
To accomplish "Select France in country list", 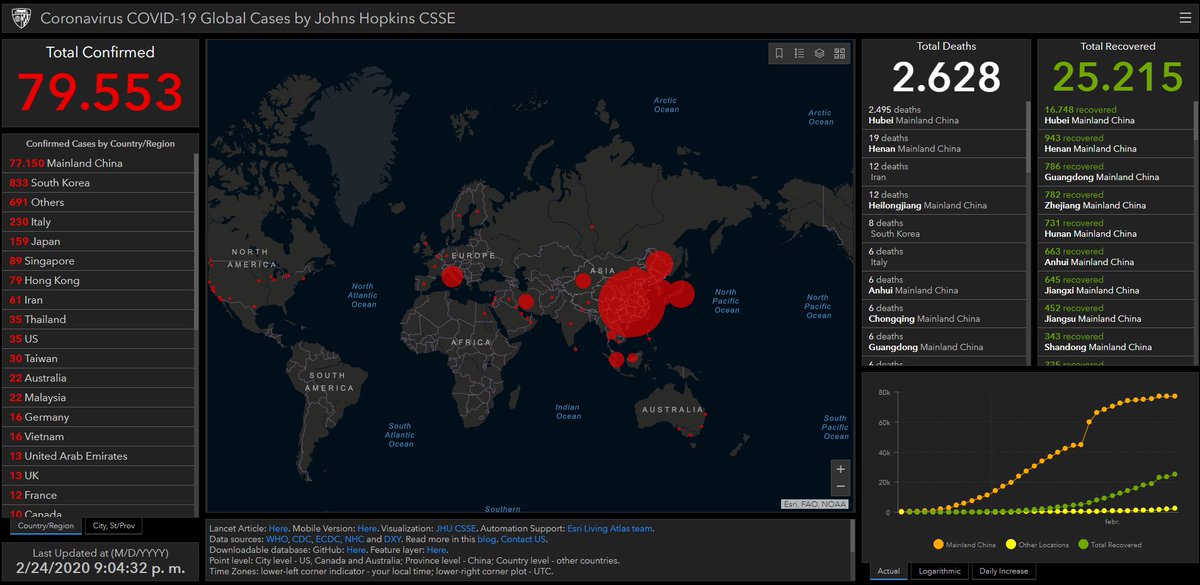I will point(99,495).
